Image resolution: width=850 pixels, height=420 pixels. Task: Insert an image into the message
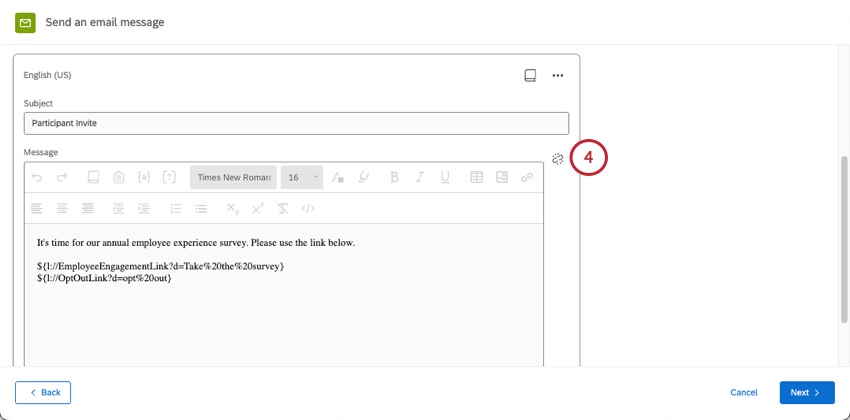click(502, 177)
